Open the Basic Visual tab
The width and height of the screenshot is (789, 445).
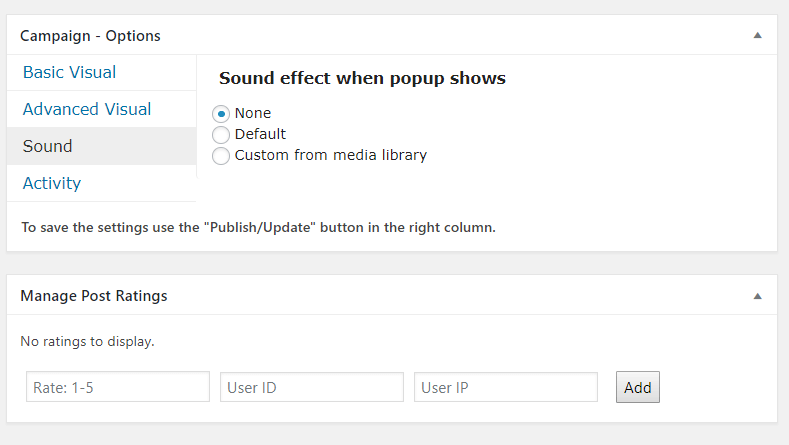[x=70, y=72]
